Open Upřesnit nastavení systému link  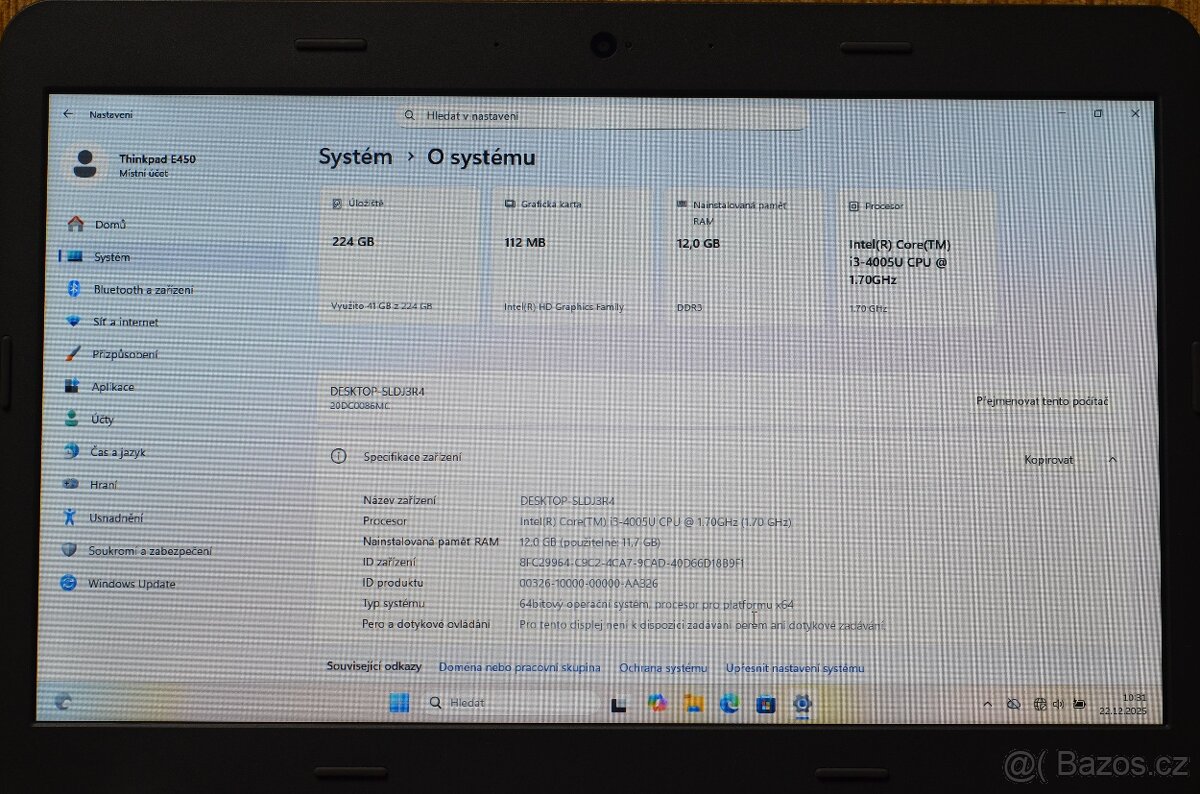pyautogui.click(x=794, y=667)
